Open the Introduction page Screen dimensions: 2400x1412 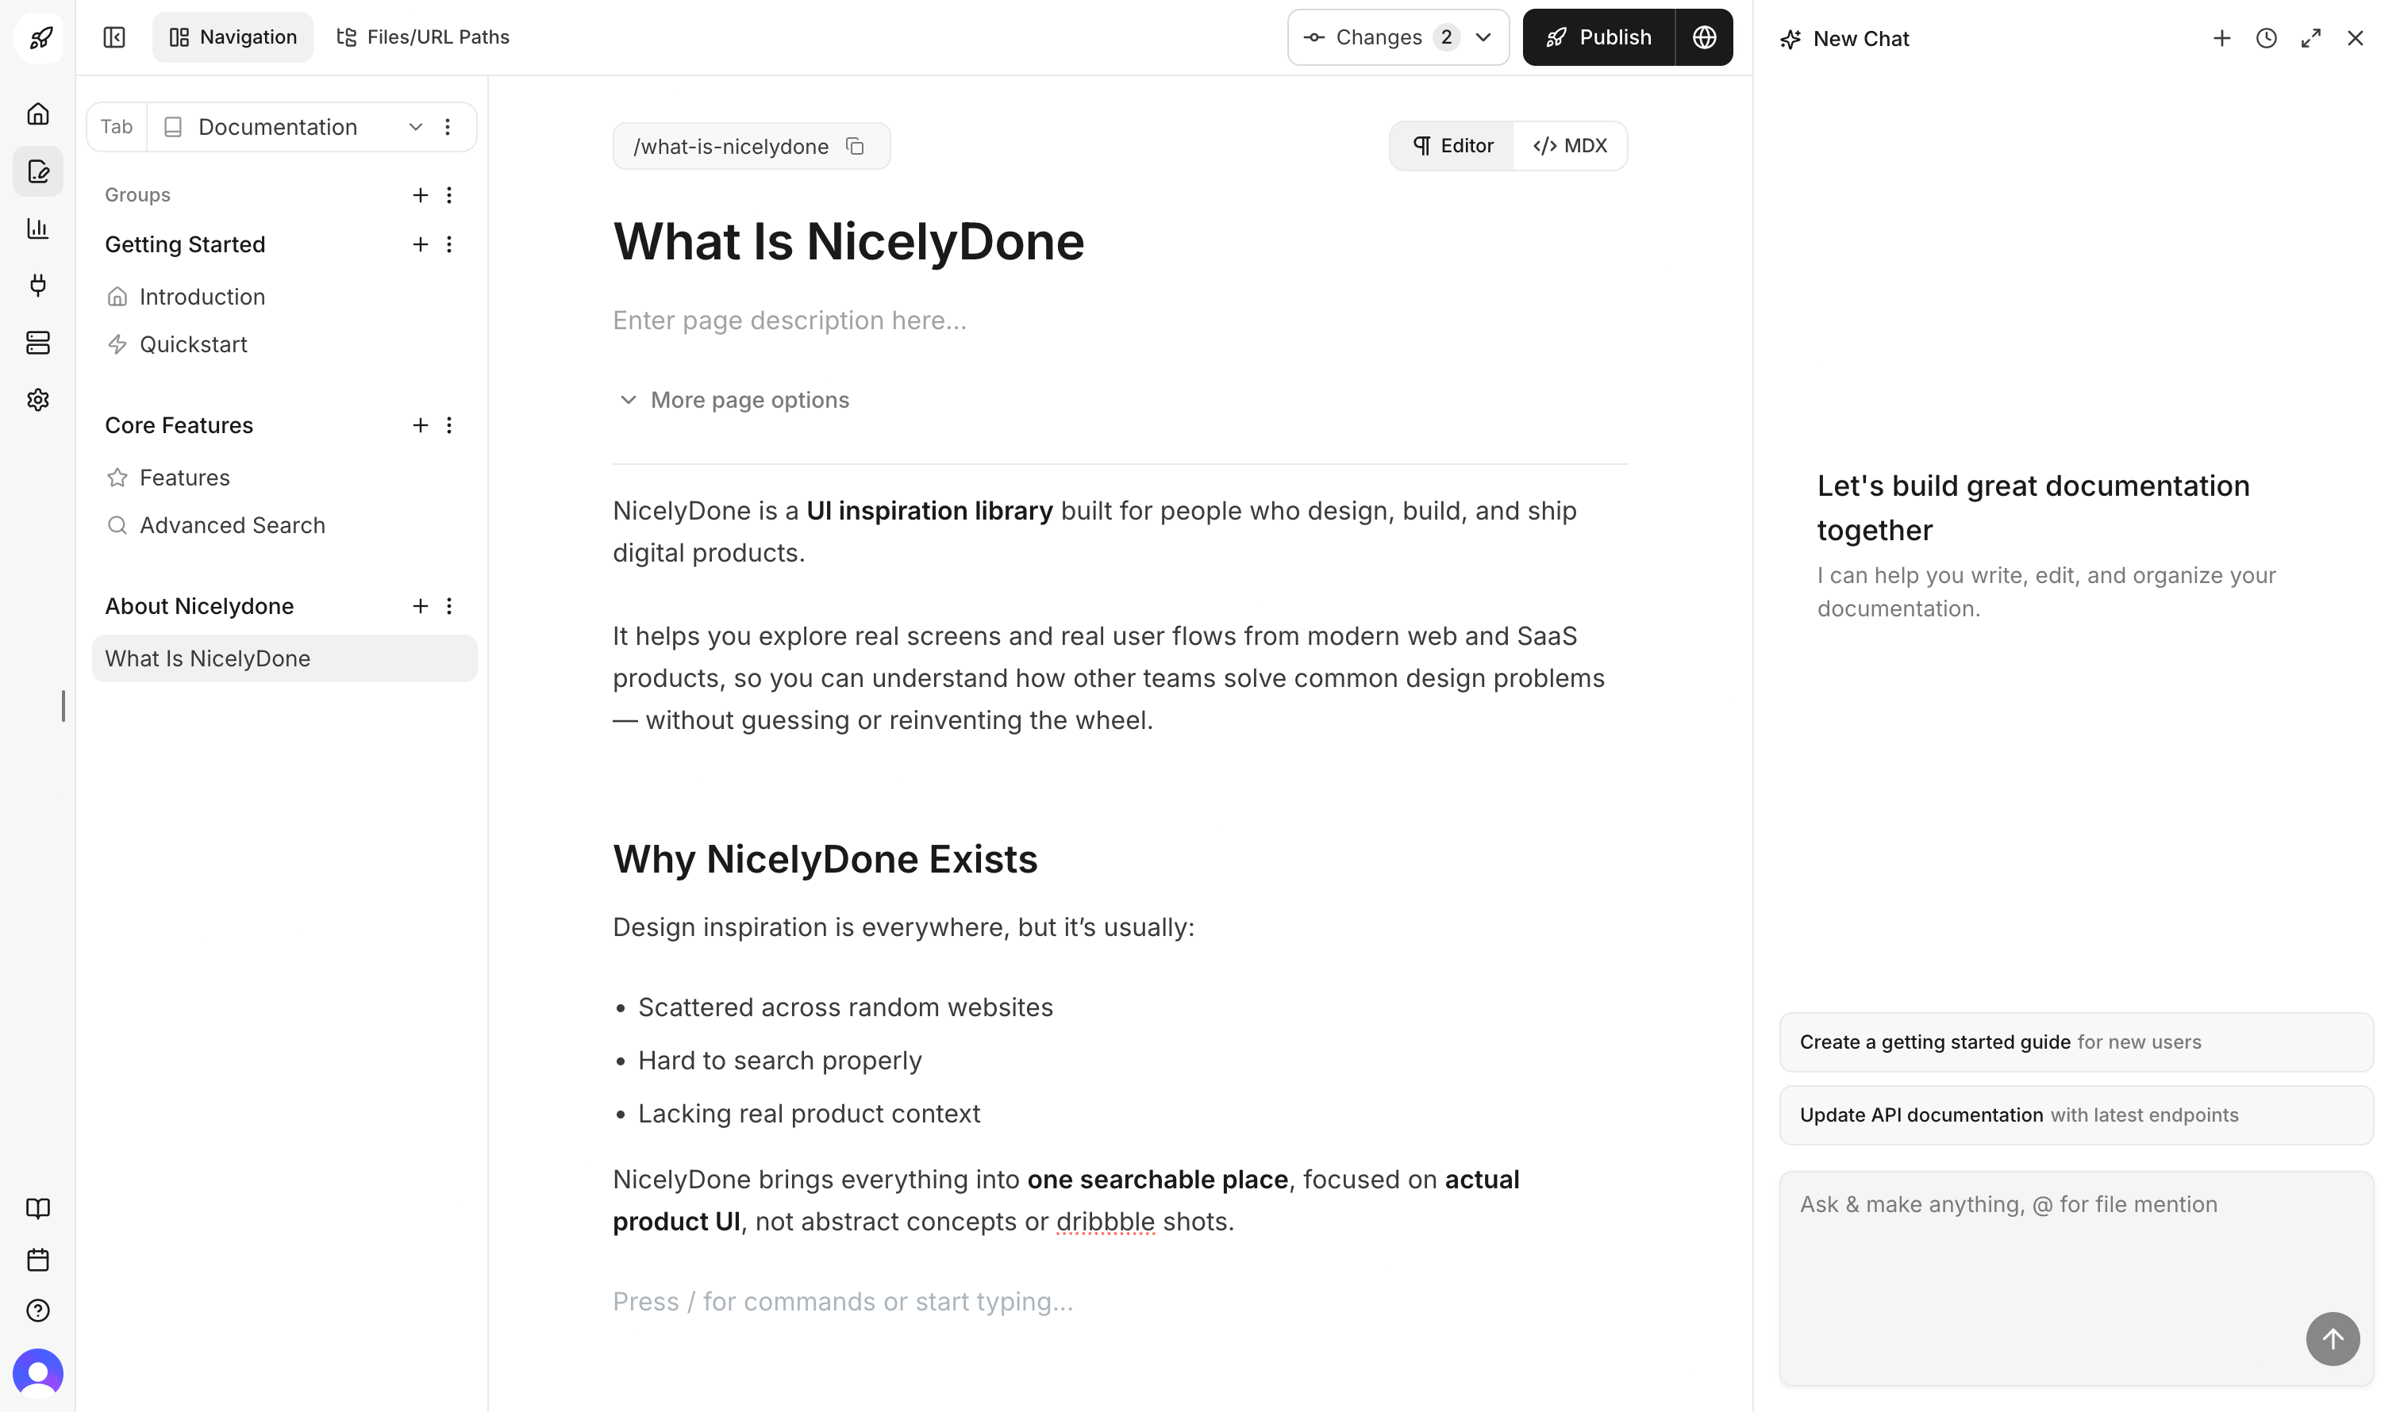285,297
